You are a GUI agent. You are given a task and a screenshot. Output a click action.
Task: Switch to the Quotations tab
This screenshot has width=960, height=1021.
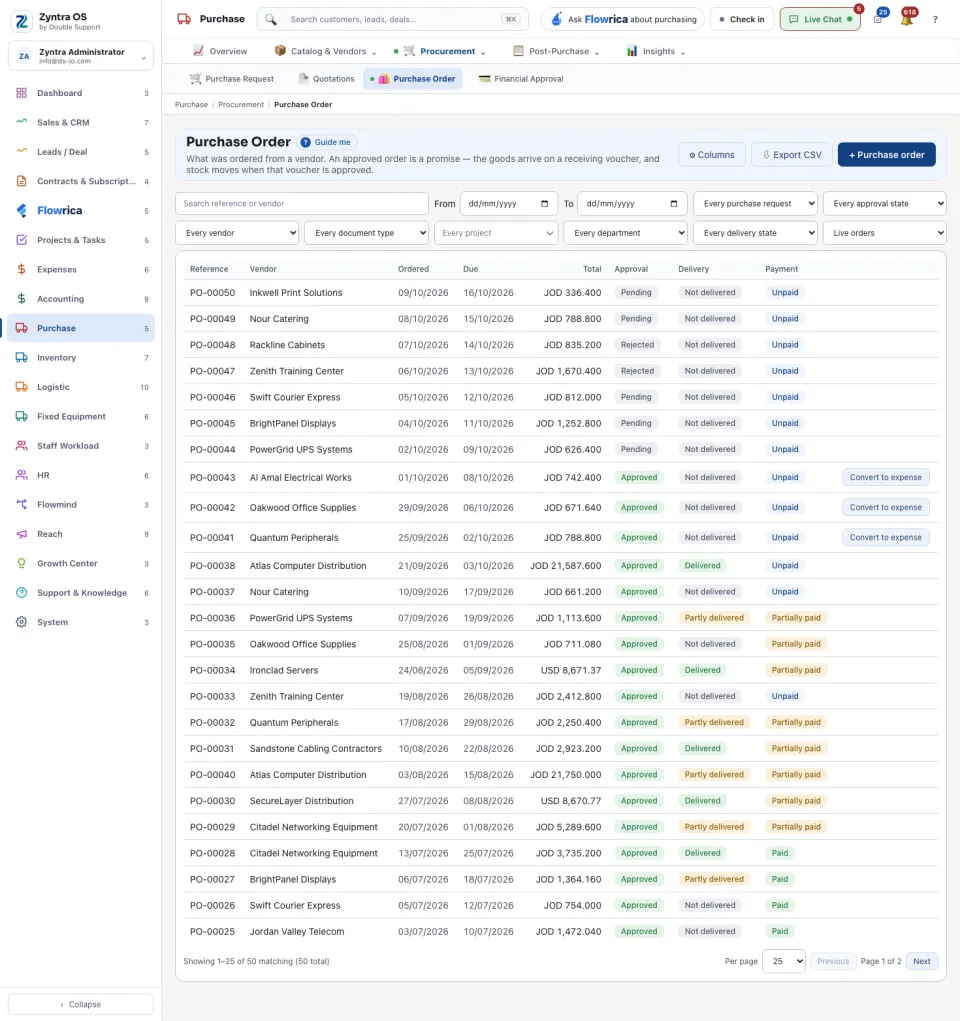click(x=326, y=79)
